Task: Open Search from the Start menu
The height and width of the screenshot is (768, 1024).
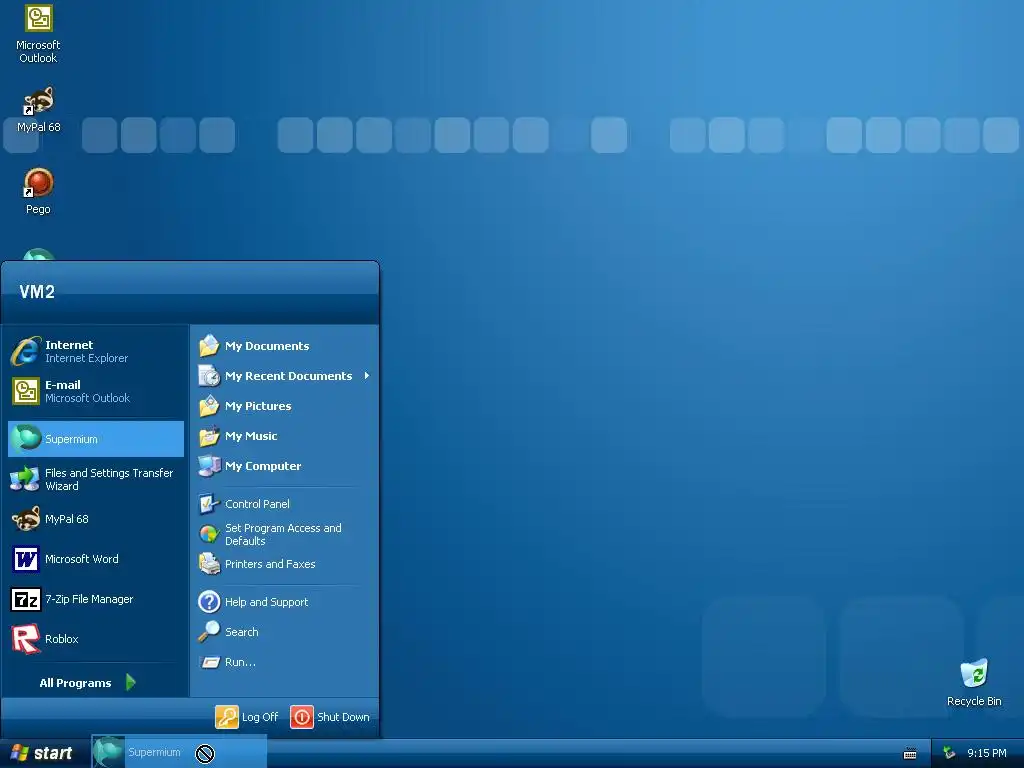Action: pyautogui.click(x=284, y=632)
